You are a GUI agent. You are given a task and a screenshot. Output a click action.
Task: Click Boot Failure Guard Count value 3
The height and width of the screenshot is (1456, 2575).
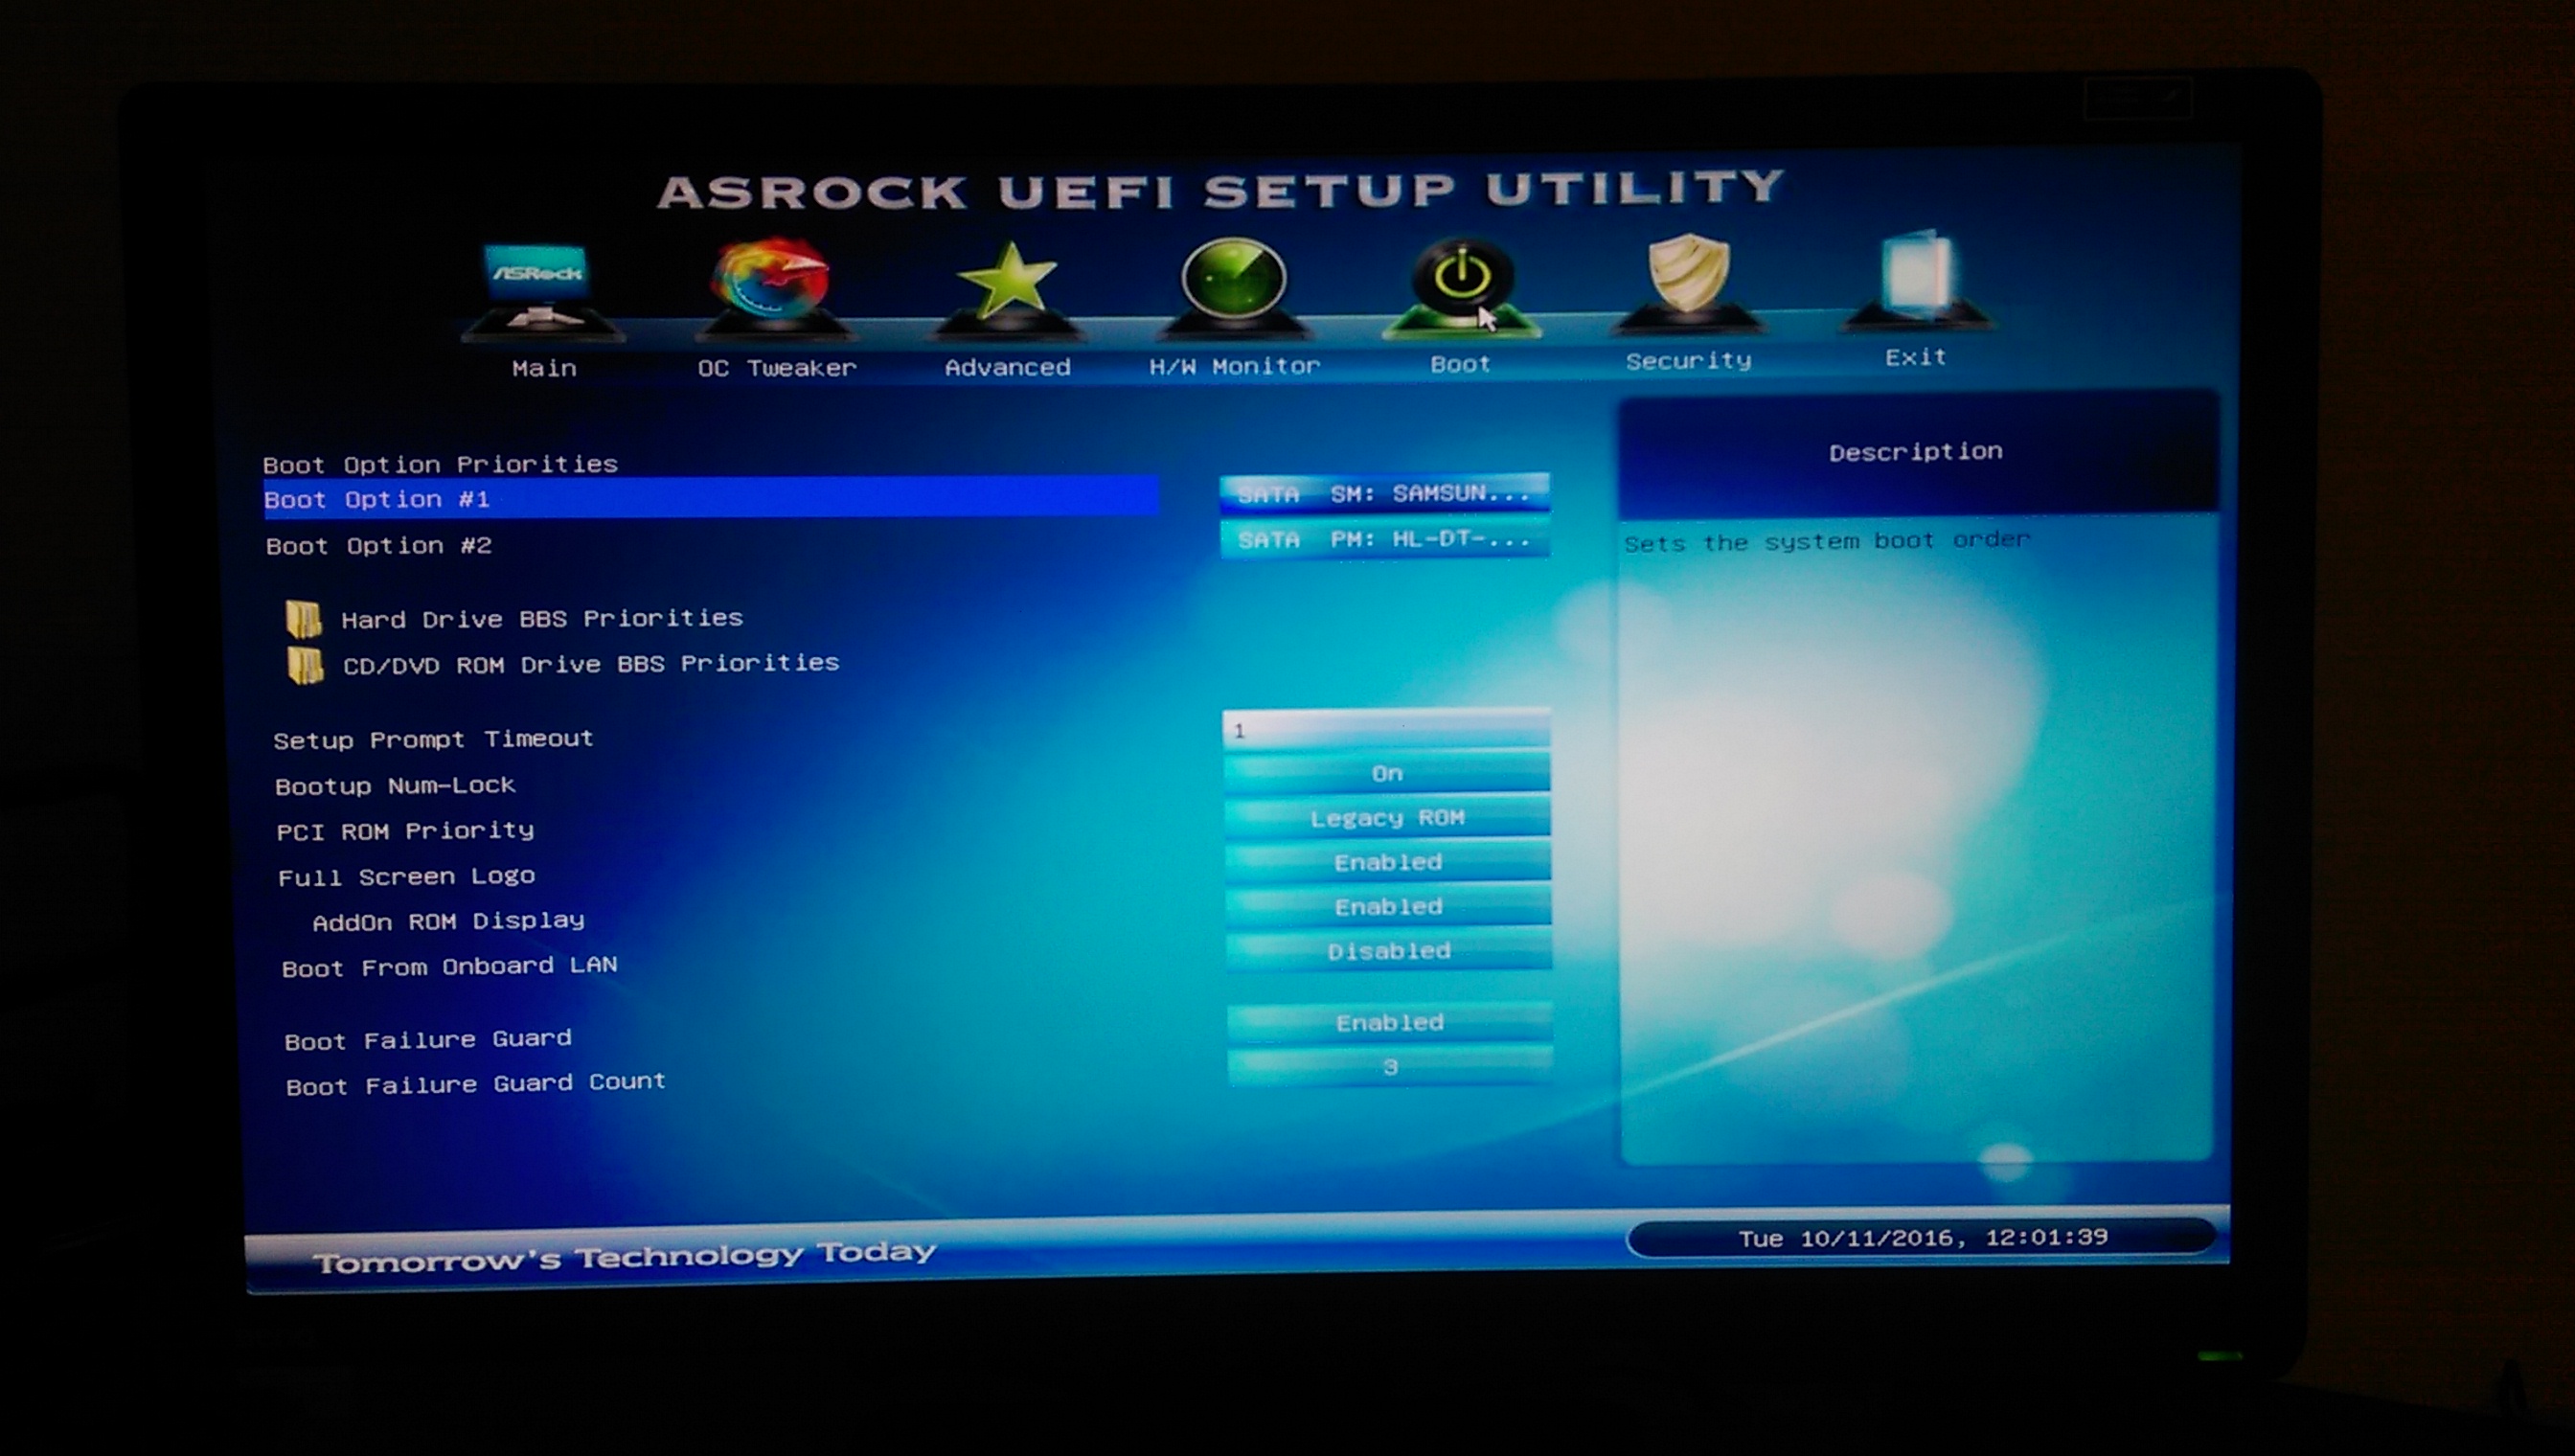coord(1390,1067)
